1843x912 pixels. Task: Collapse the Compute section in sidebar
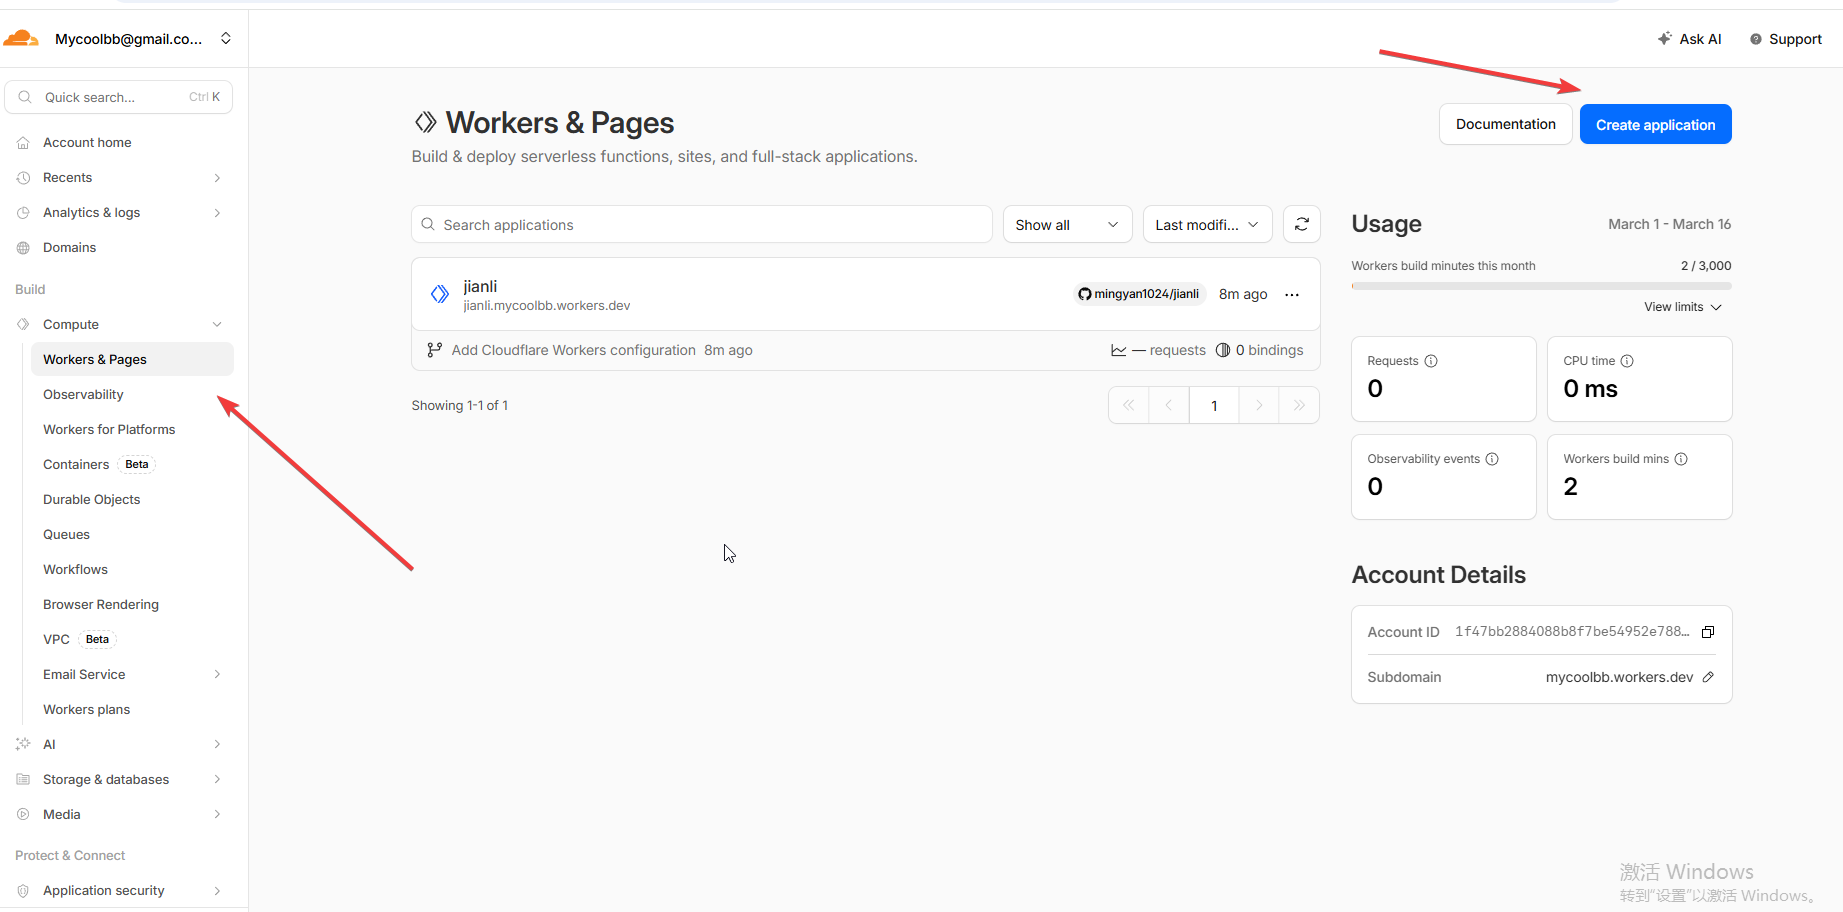point(217,325)
